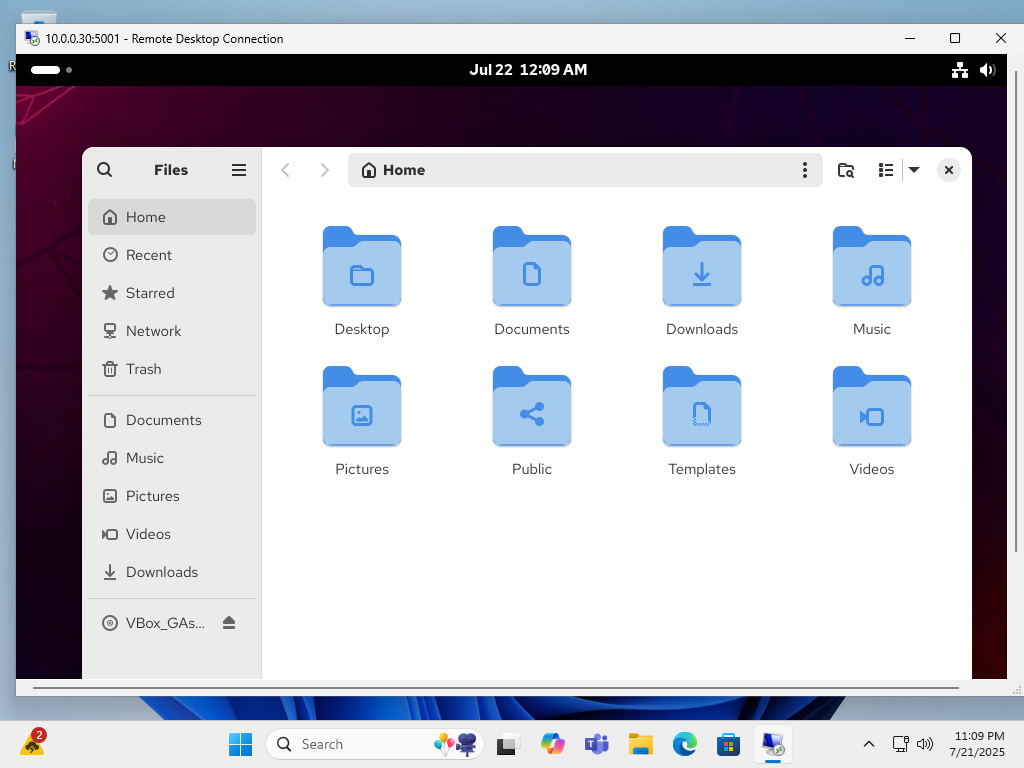Open the Home path three-dot menu

pos(805,170)
